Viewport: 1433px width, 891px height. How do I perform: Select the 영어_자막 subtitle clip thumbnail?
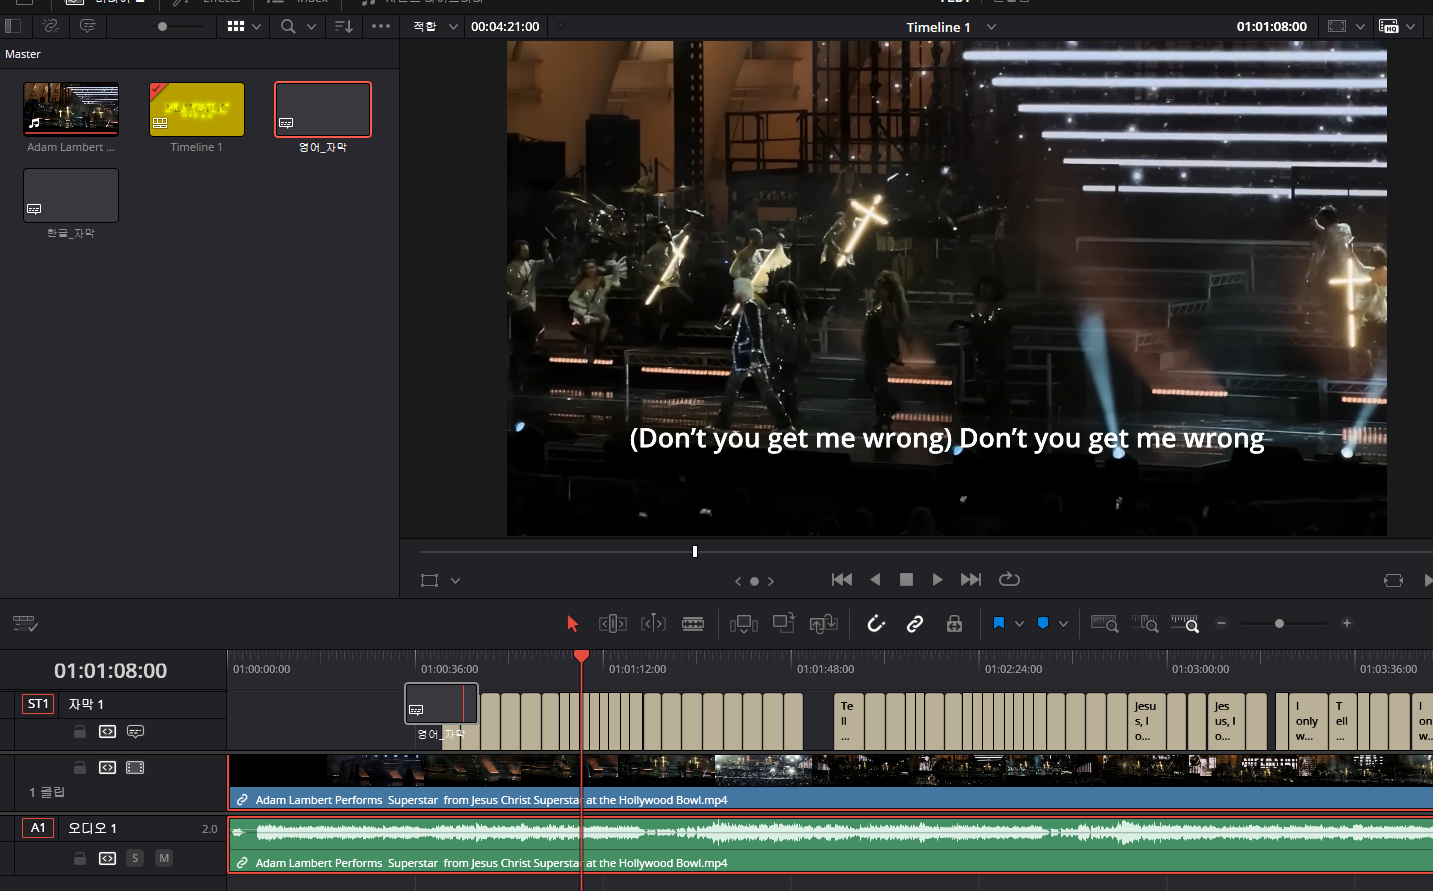point(323,109)
